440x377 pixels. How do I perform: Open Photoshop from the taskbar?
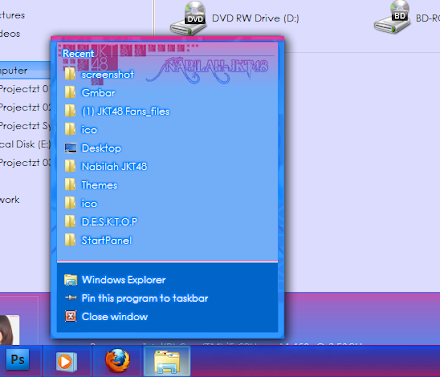point(17,360)
